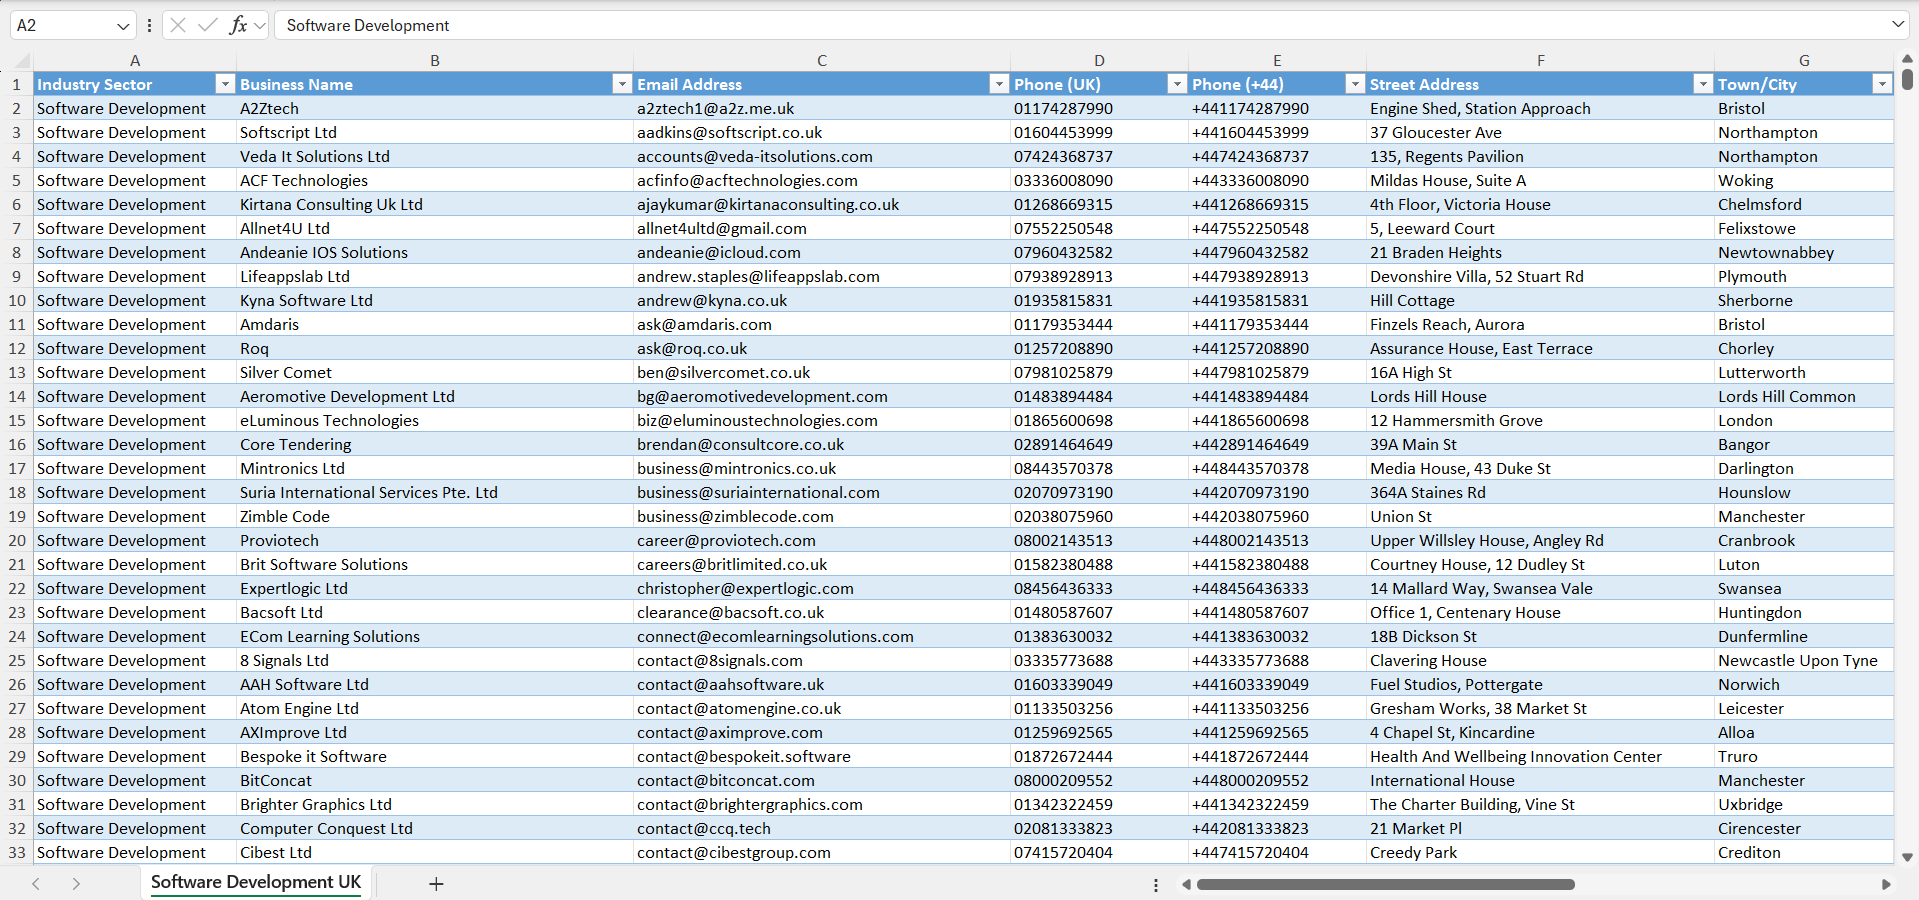This screenshot has width=1919, height=900.
Task: Open Industry Sector filter dropdown
Action: tap(225, 84)
